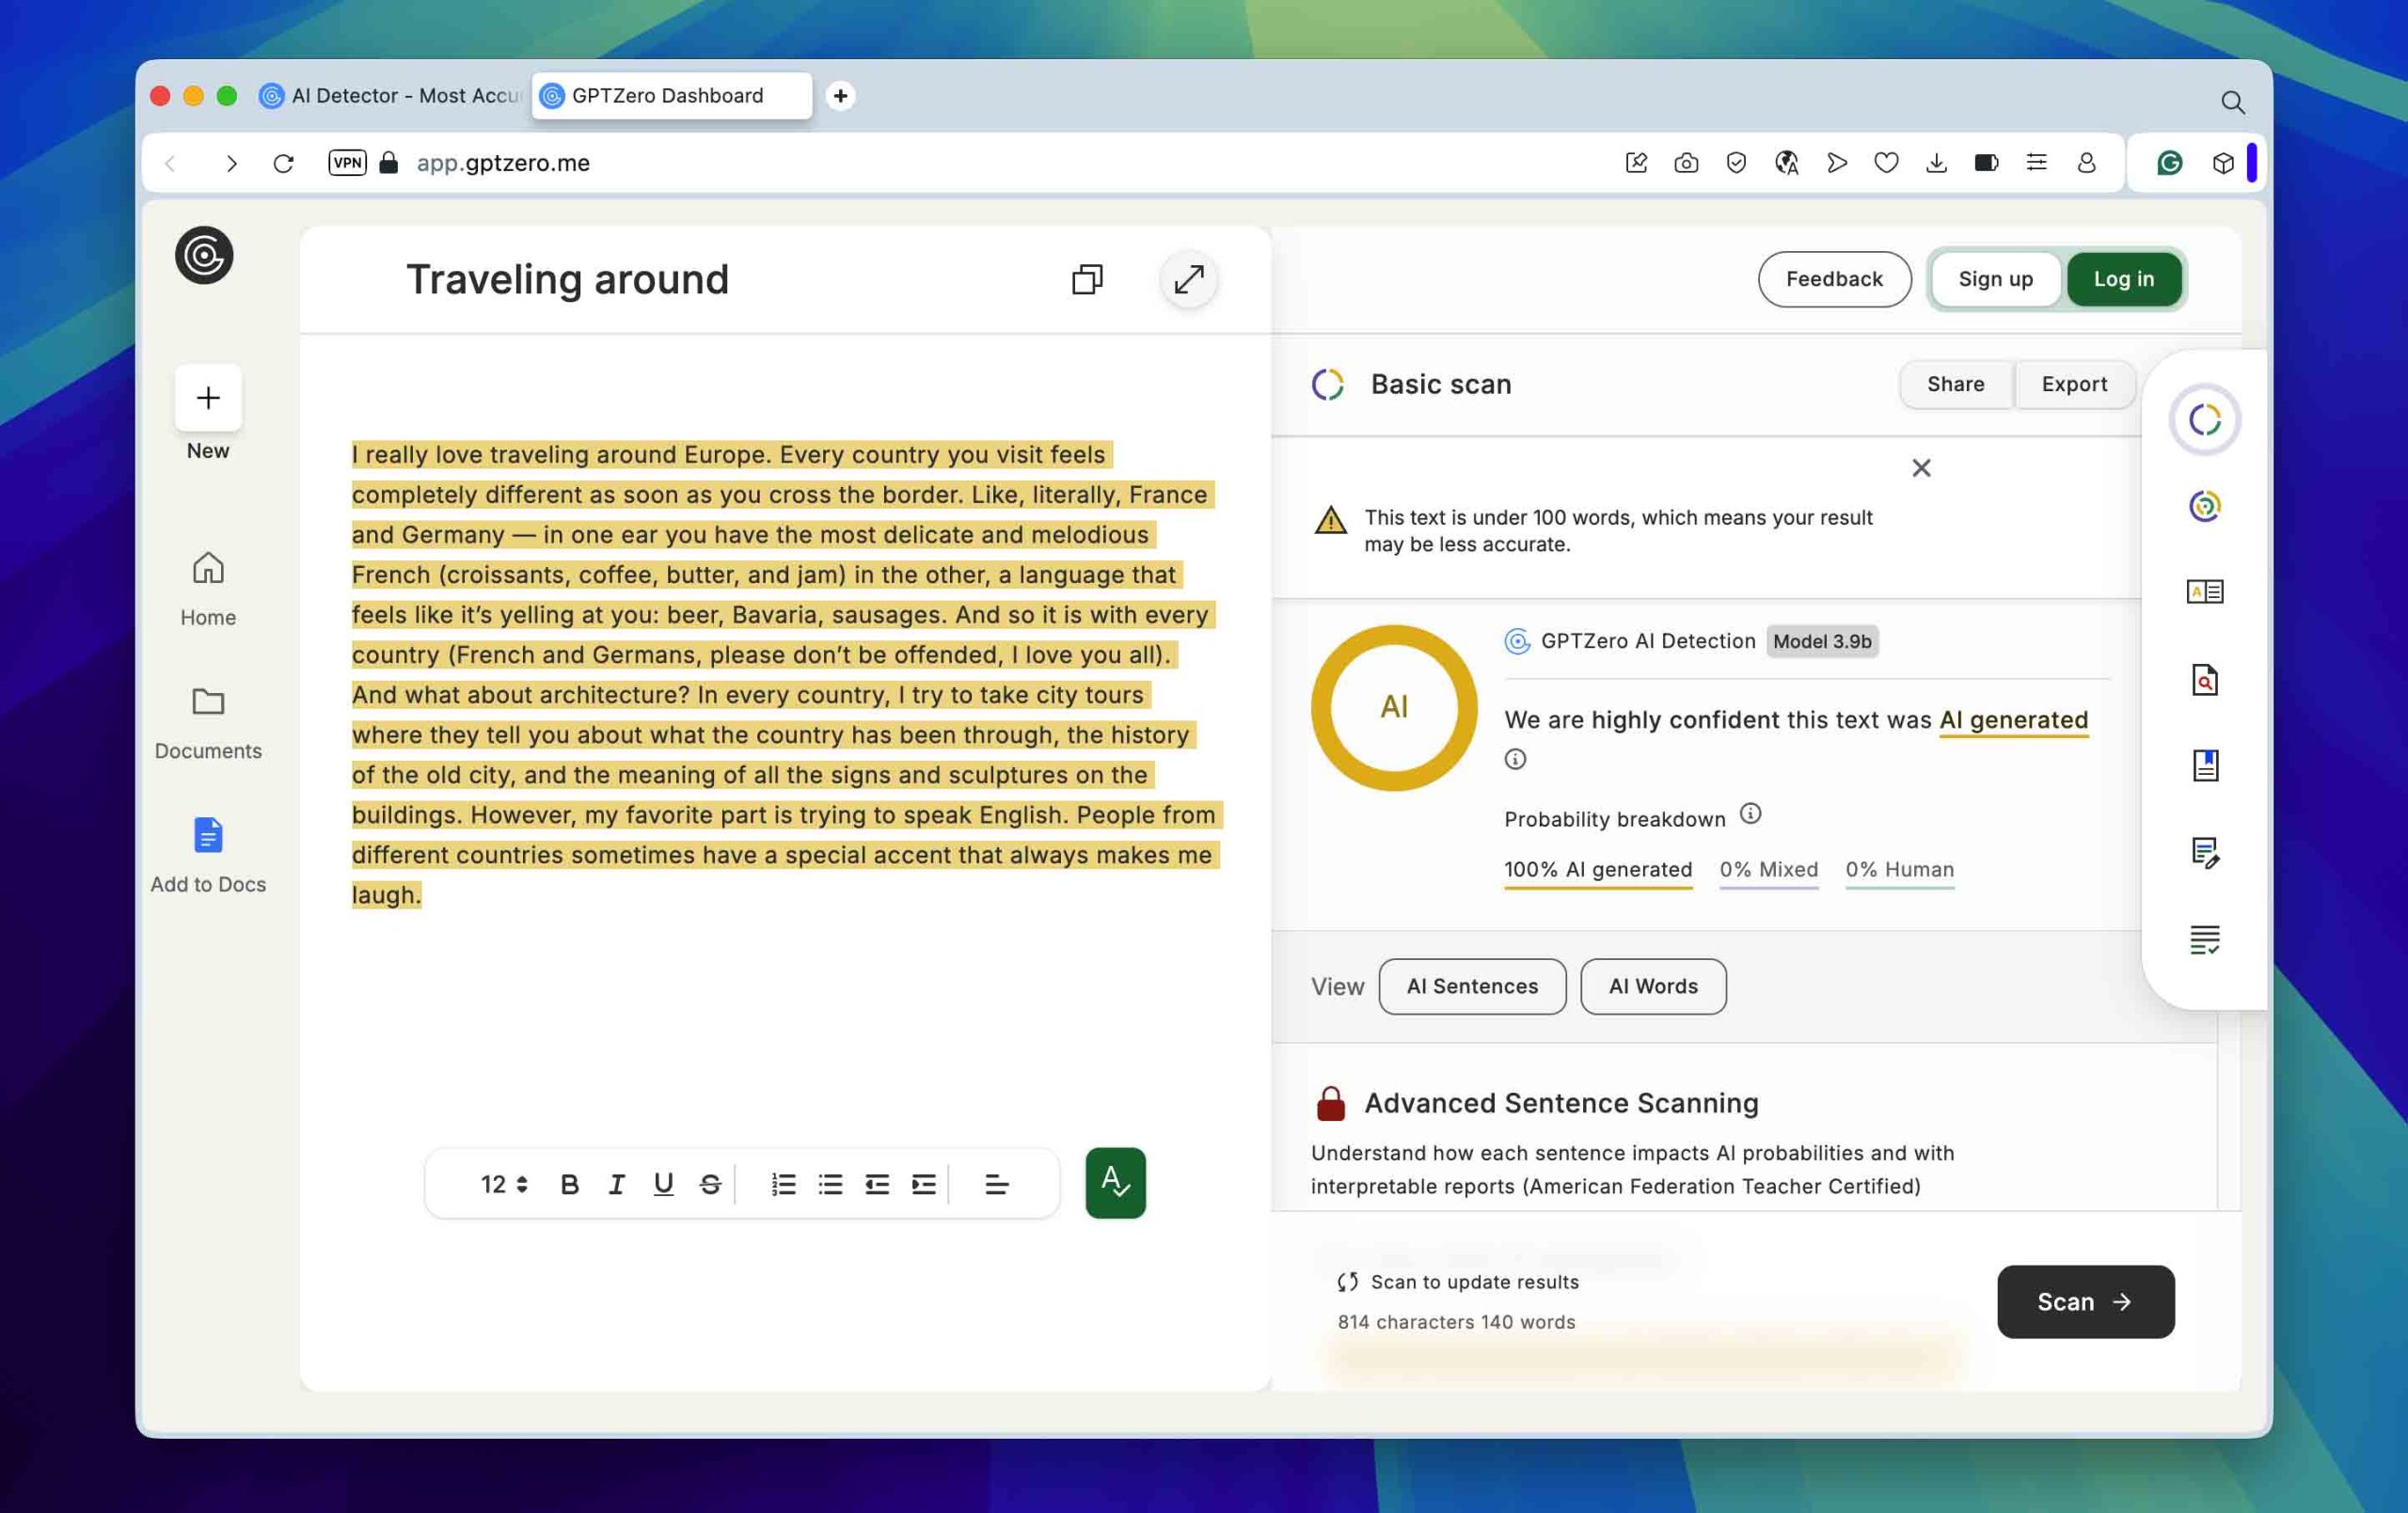
Task: Click the browser tab search magnifier
Action: point(2232,102)
